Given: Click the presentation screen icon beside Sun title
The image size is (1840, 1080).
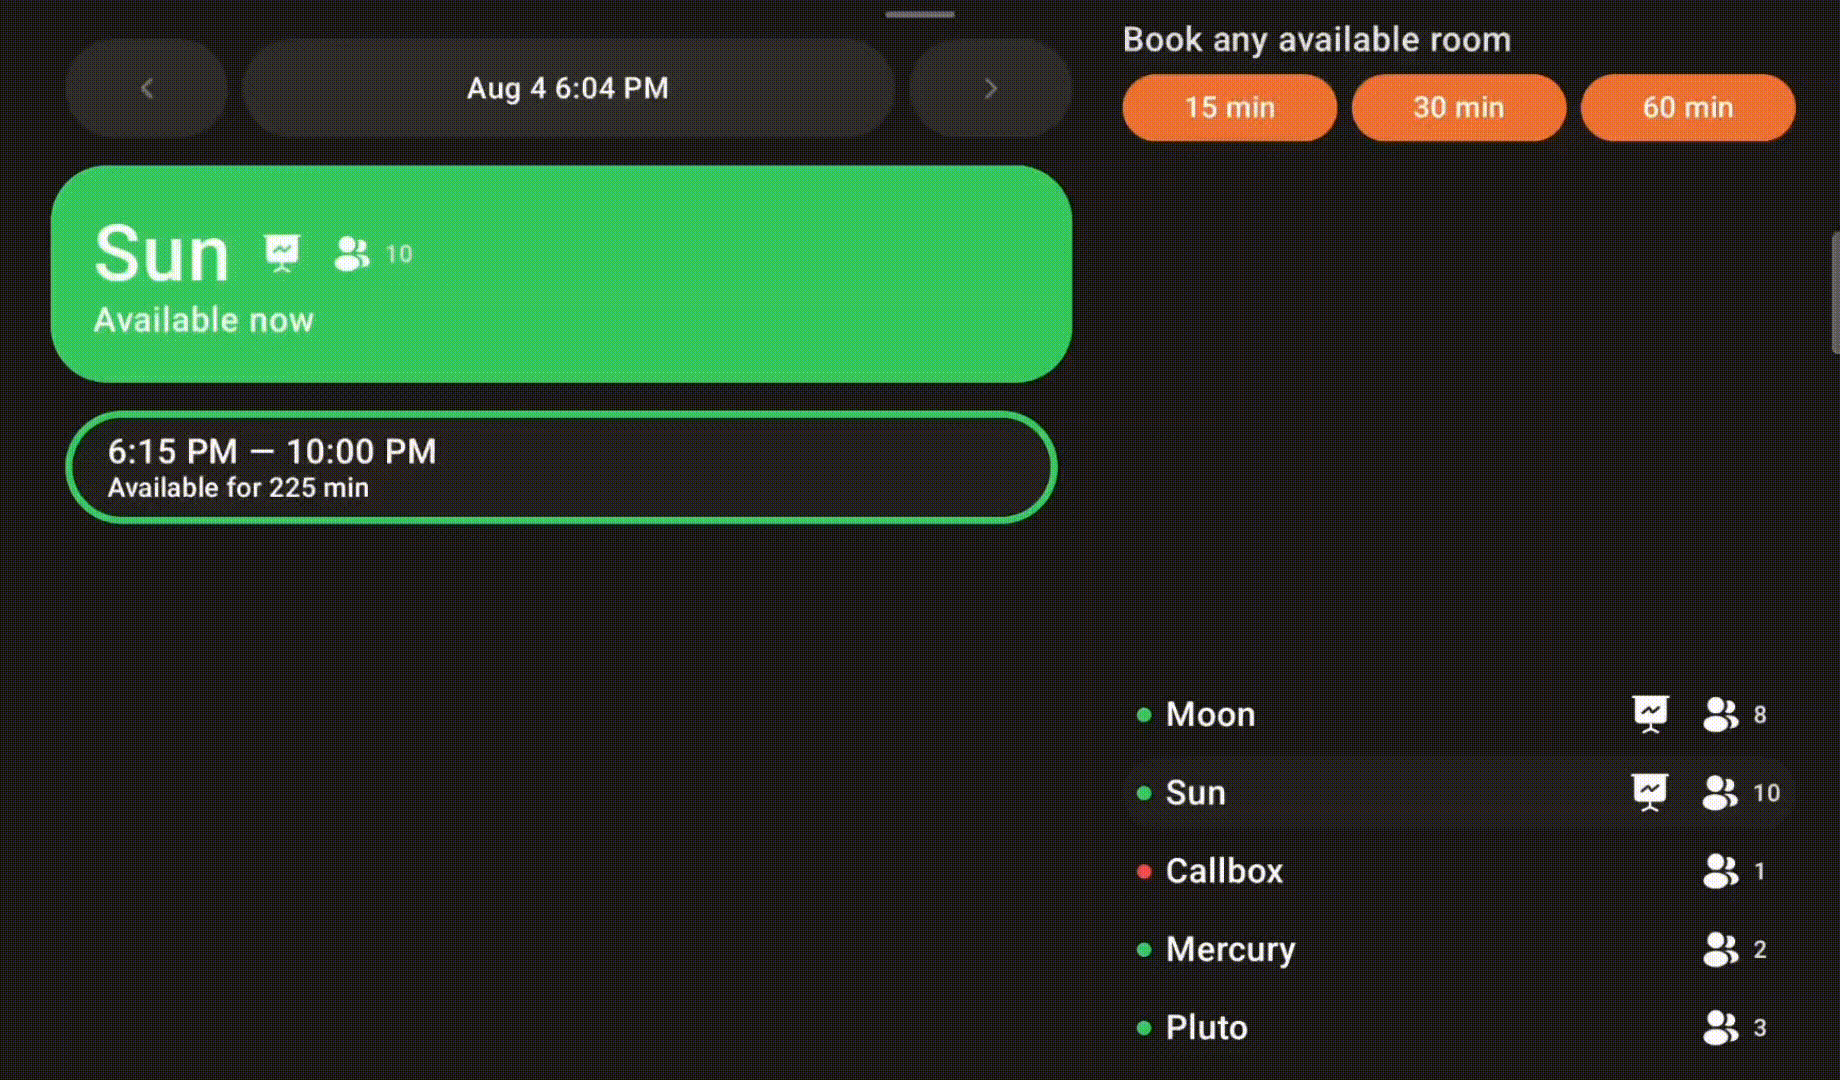Looking at the screenshot, I should coord(281,253).
